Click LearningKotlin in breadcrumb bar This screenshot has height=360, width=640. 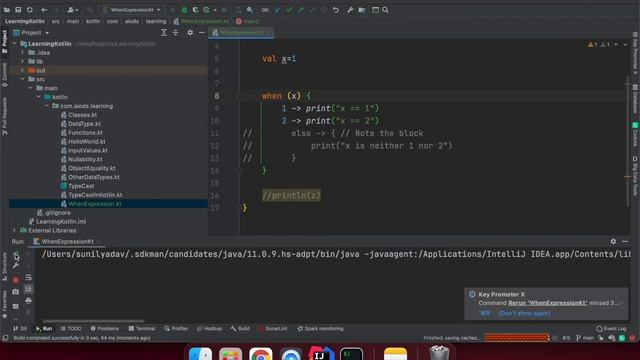point(25,21)
